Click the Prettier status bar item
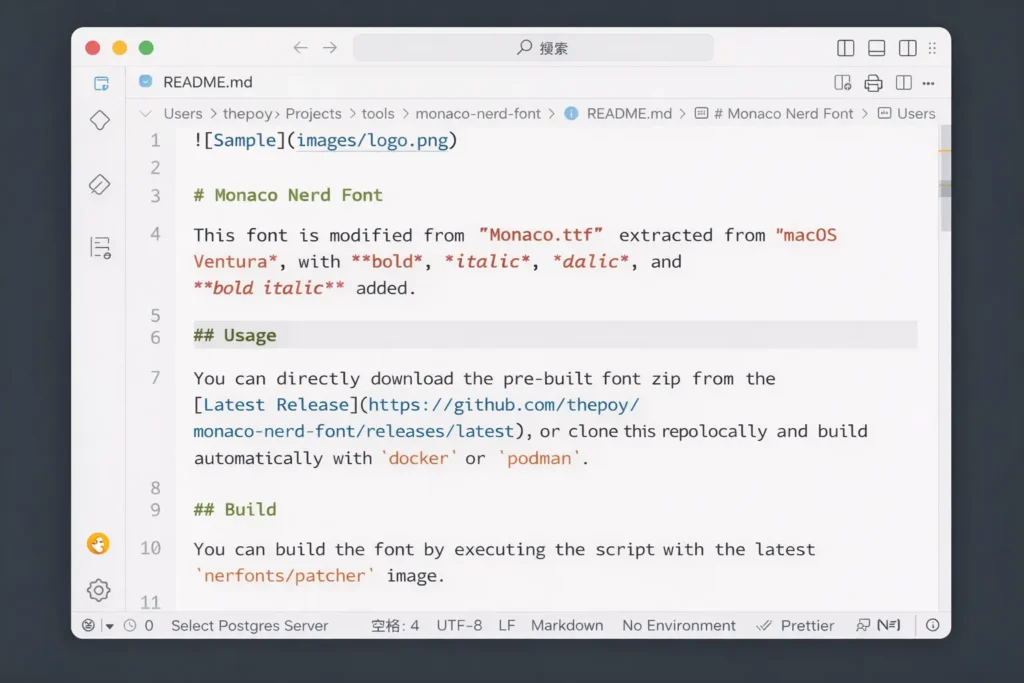 (796, 625)
